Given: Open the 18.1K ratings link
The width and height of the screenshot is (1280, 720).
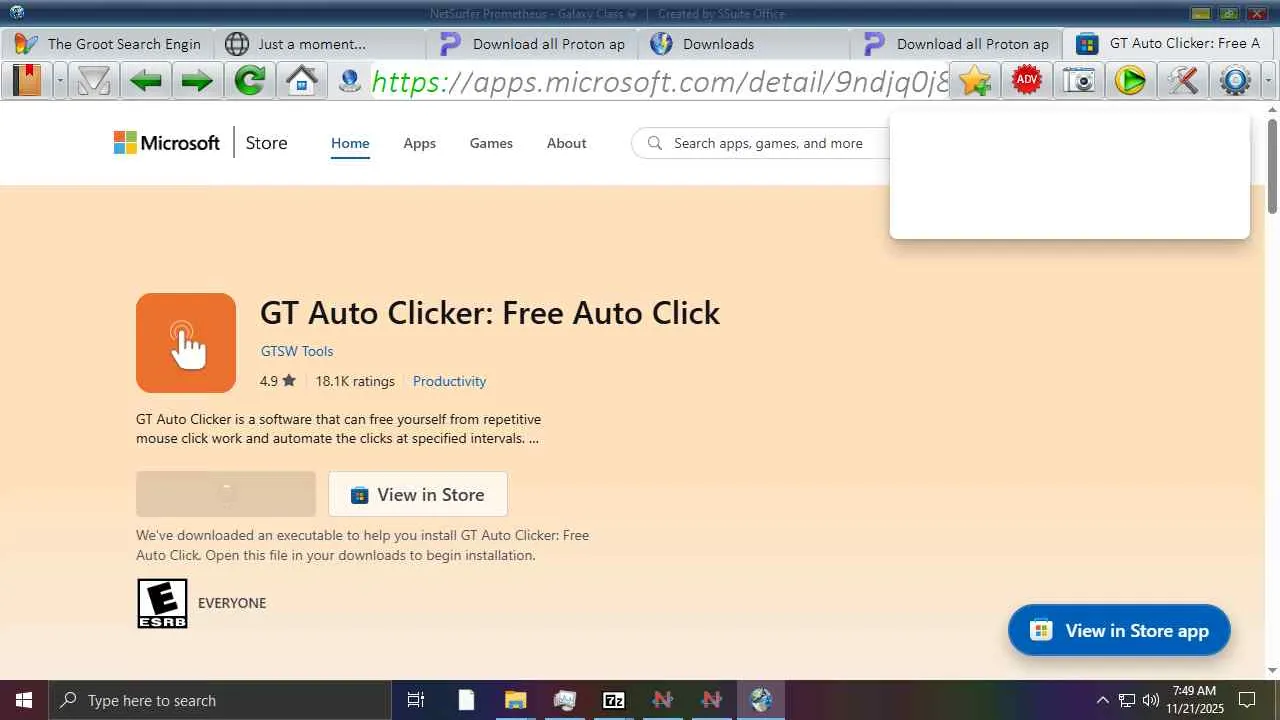Looking at the screenshot, I should click(x=355, y=381).
